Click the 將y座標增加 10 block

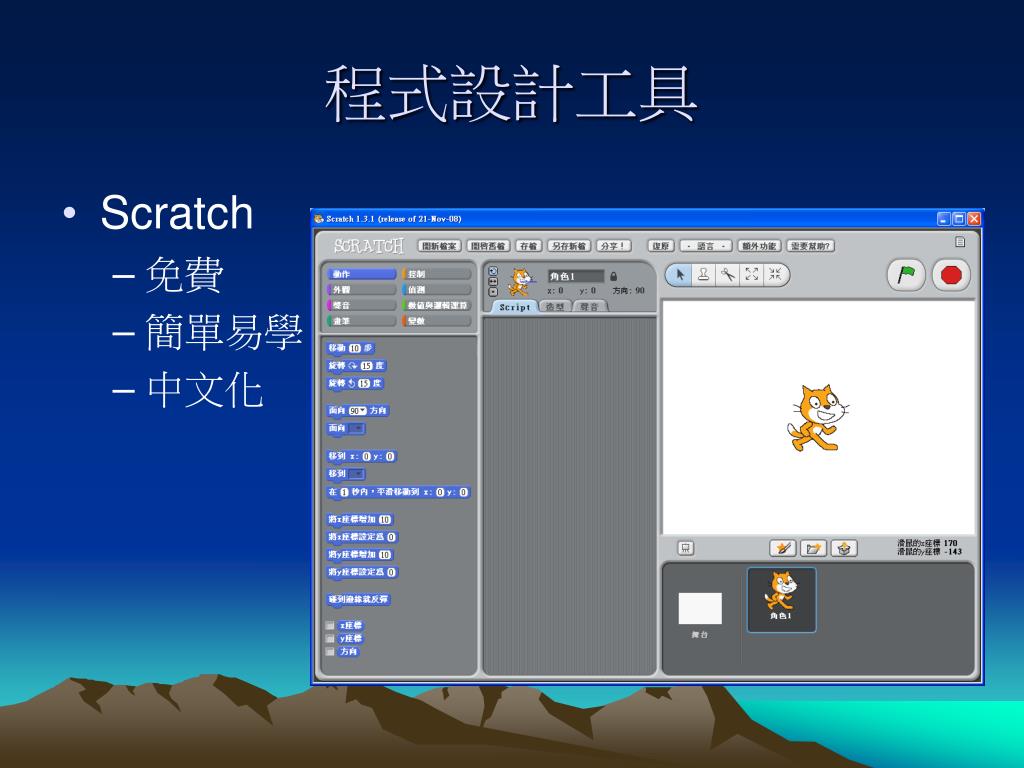pos(360,555)
